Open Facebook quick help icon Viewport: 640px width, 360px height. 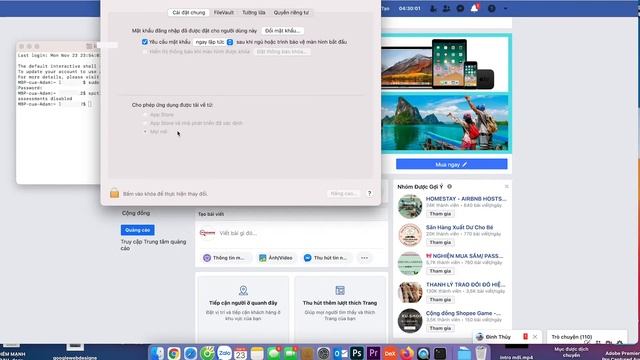pos(491,8)
